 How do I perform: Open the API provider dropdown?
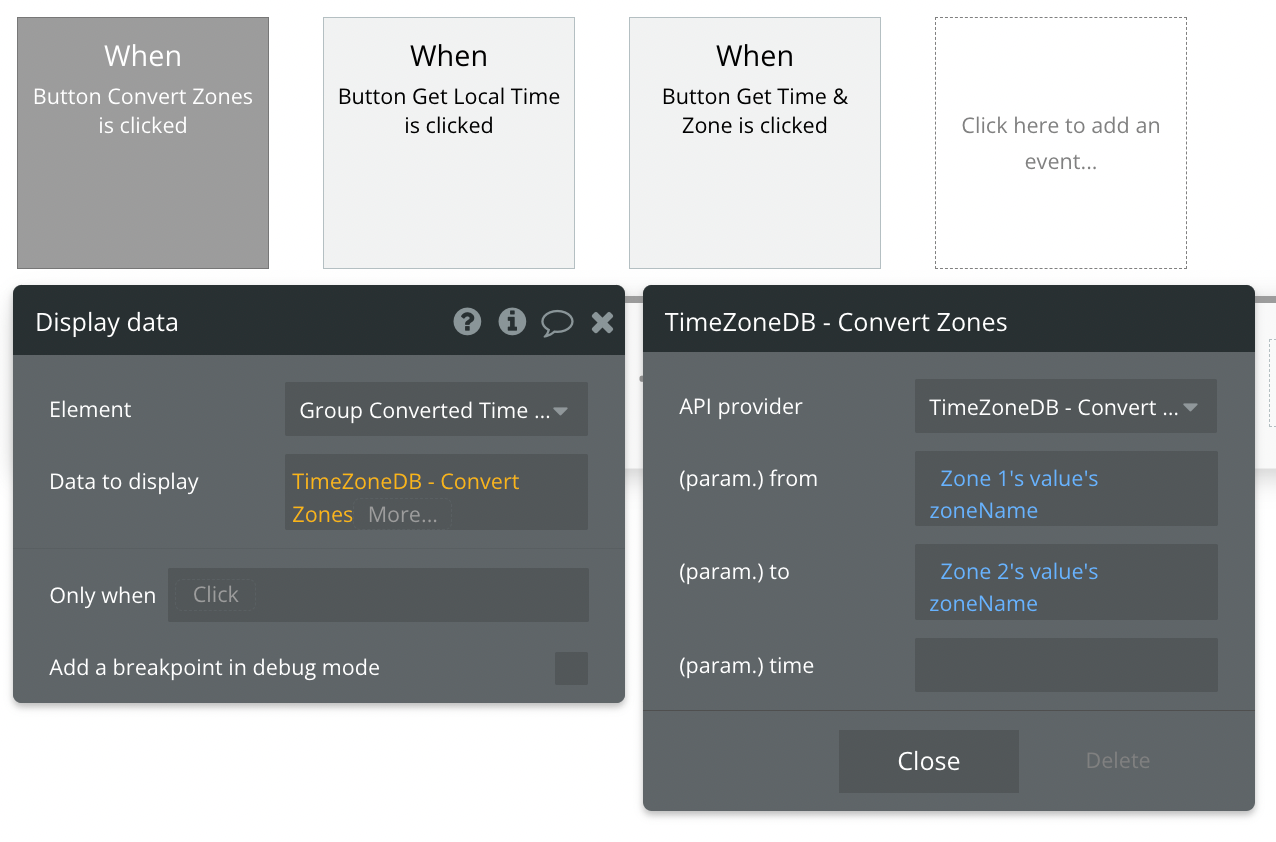[x=1065, y=407]
